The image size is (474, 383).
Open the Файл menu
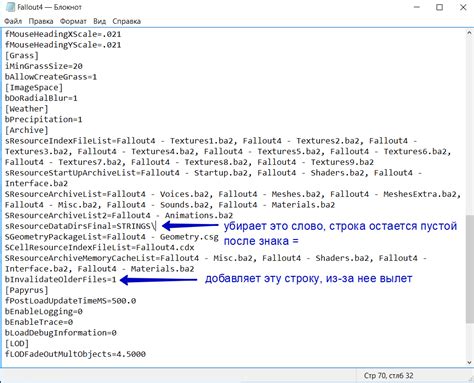(13, 21)
